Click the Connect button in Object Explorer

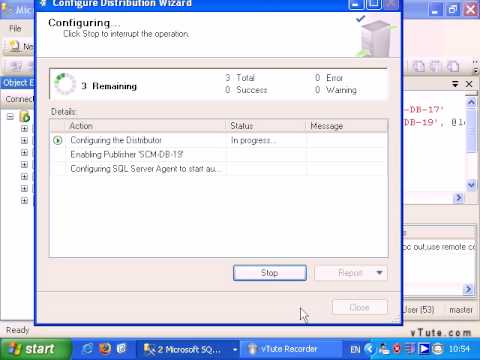[19, 99]
